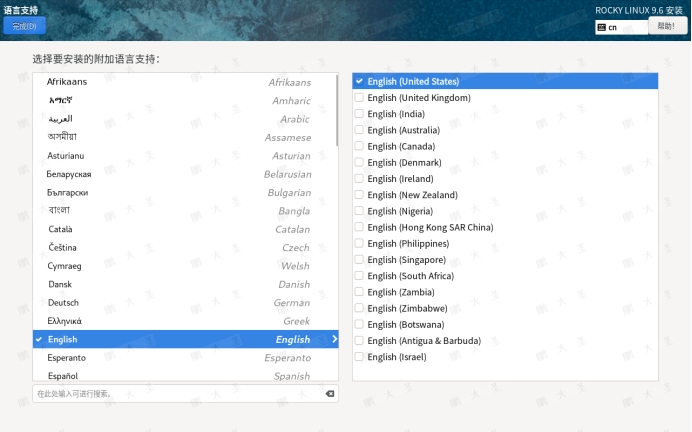
Task: Expand the English row chevron arrow
Action: [334, 339]
